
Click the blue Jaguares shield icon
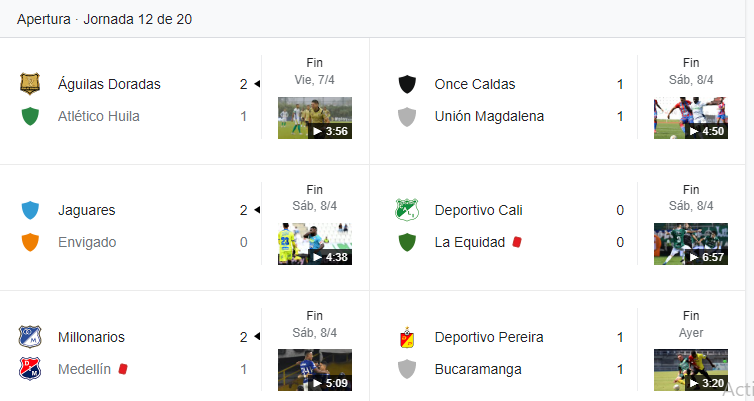pos(30,210)
